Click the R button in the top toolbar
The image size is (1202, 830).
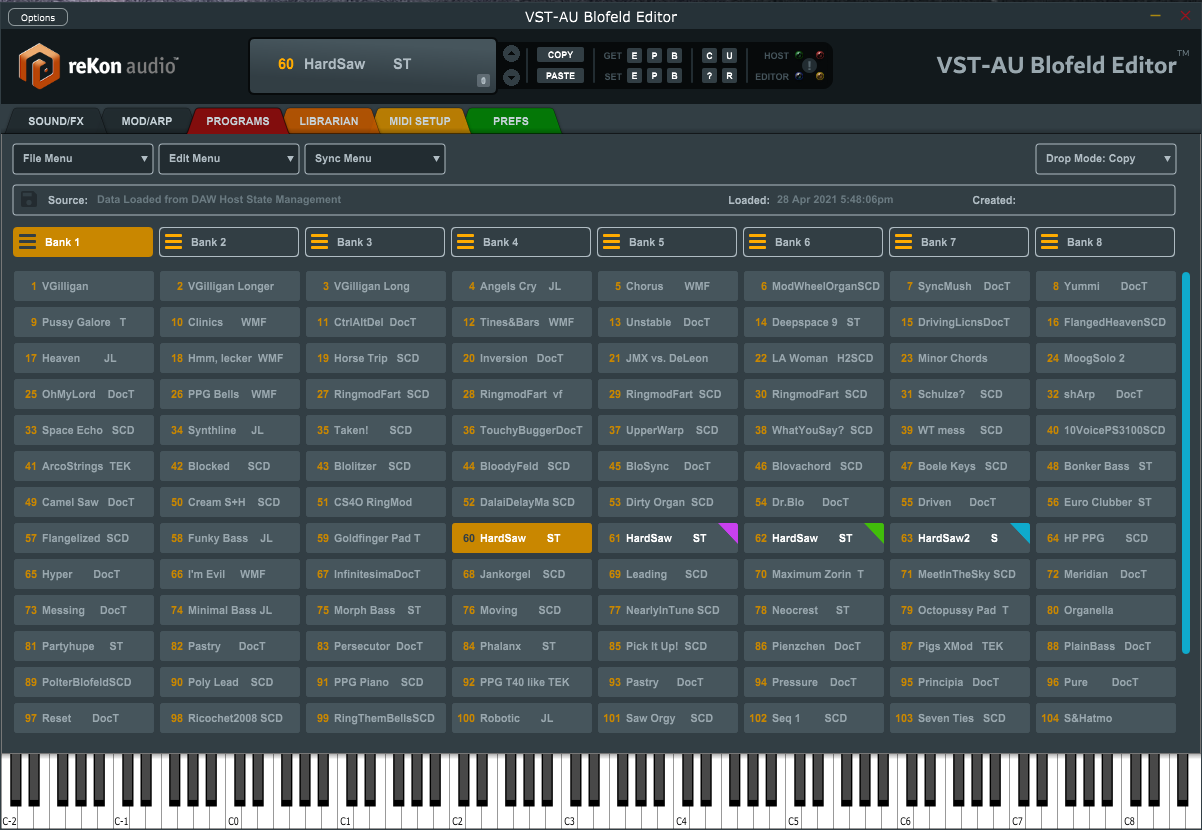pyautogui.click(x=729, y=76)
